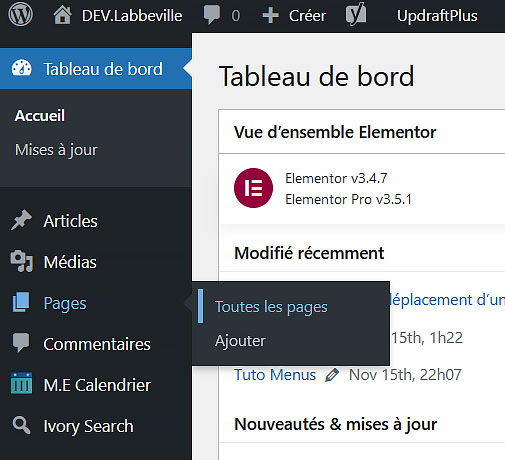
Task: Click the Elementor Pro v3.5.1 version text
Action: pos(348,199)
